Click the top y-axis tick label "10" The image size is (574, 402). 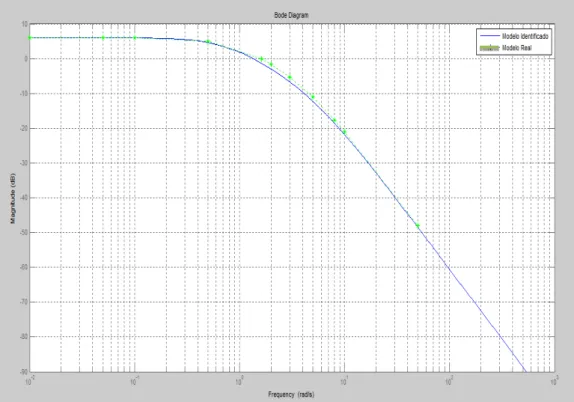point(25,24)
